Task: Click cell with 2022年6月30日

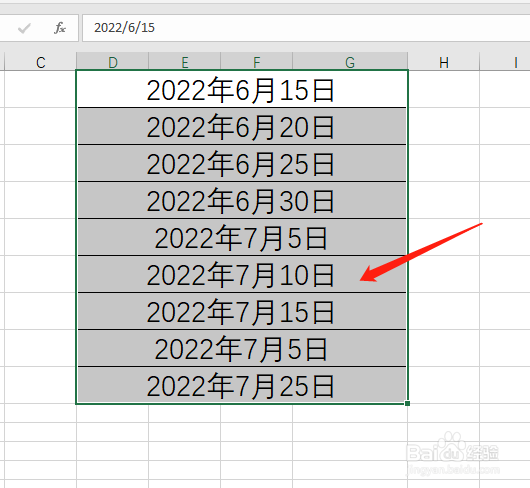Action: click(242, 200)
